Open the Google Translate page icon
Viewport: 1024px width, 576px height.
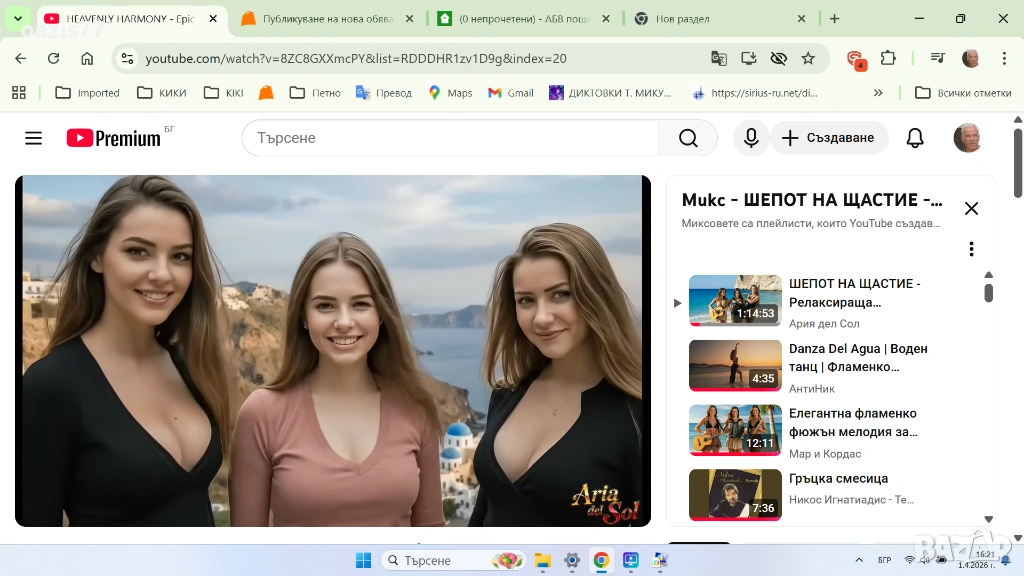pos(718,59)
